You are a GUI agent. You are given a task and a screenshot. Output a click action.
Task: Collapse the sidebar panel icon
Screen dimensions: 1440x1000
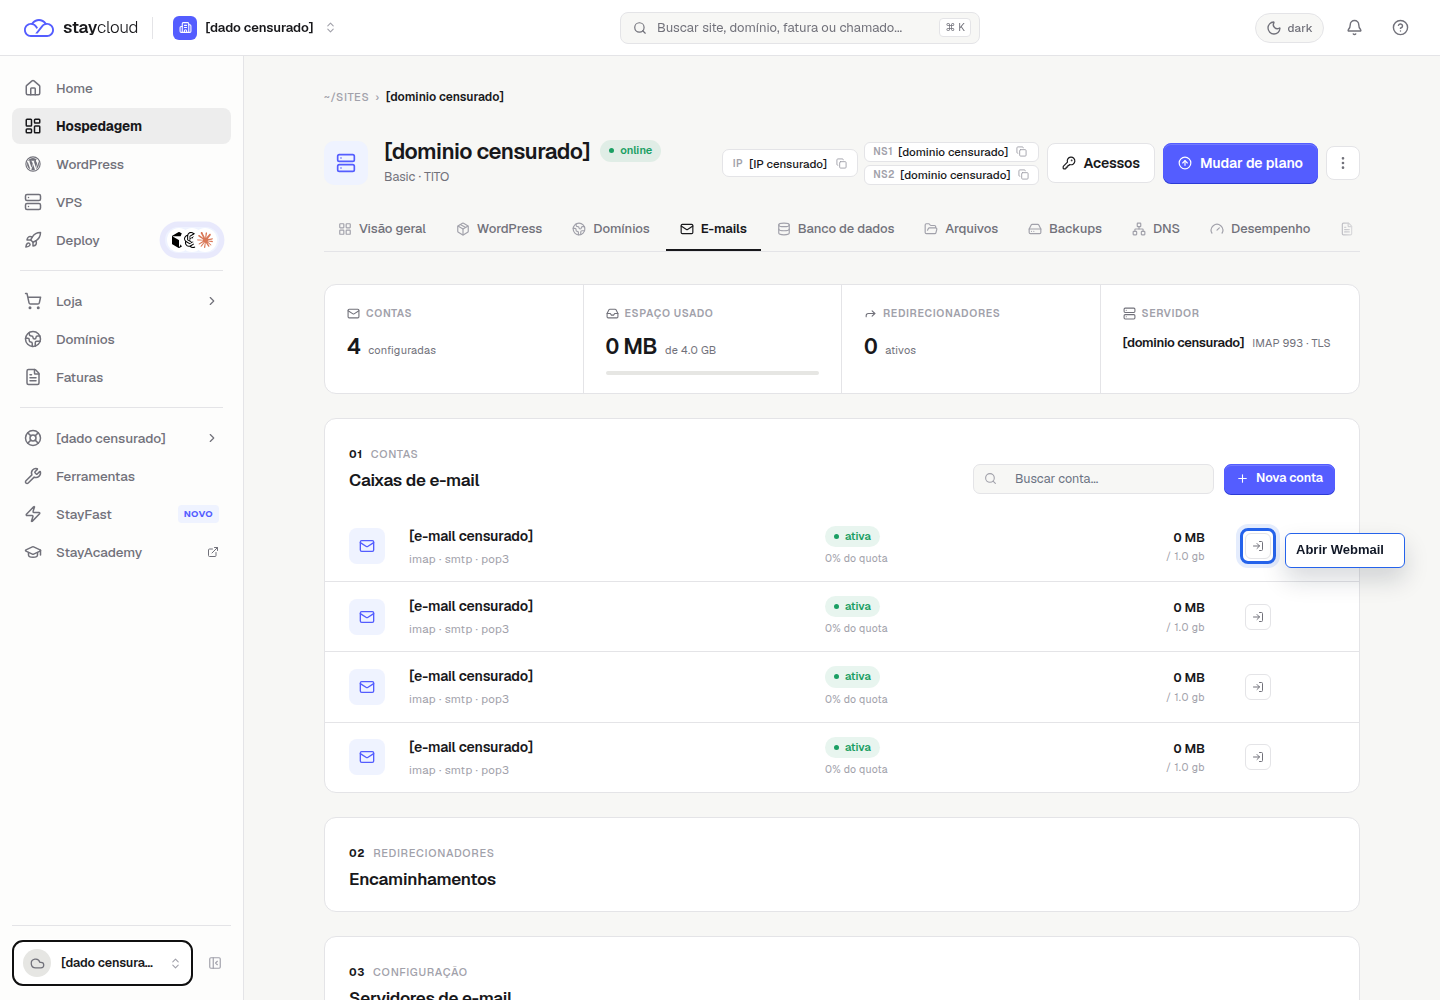pyautogui.click(x=215, y=963)
